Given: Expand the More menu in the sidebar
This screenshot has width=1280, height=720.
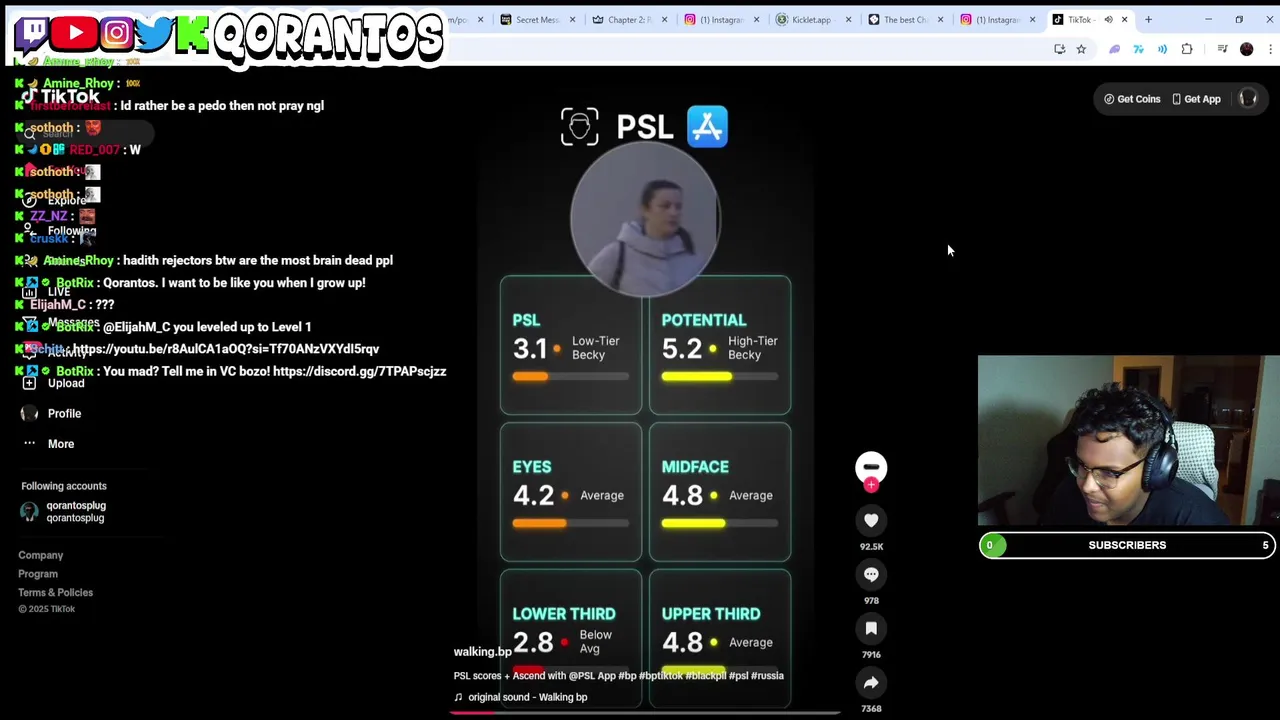Looking at the screenshot, I should (61, 444).
